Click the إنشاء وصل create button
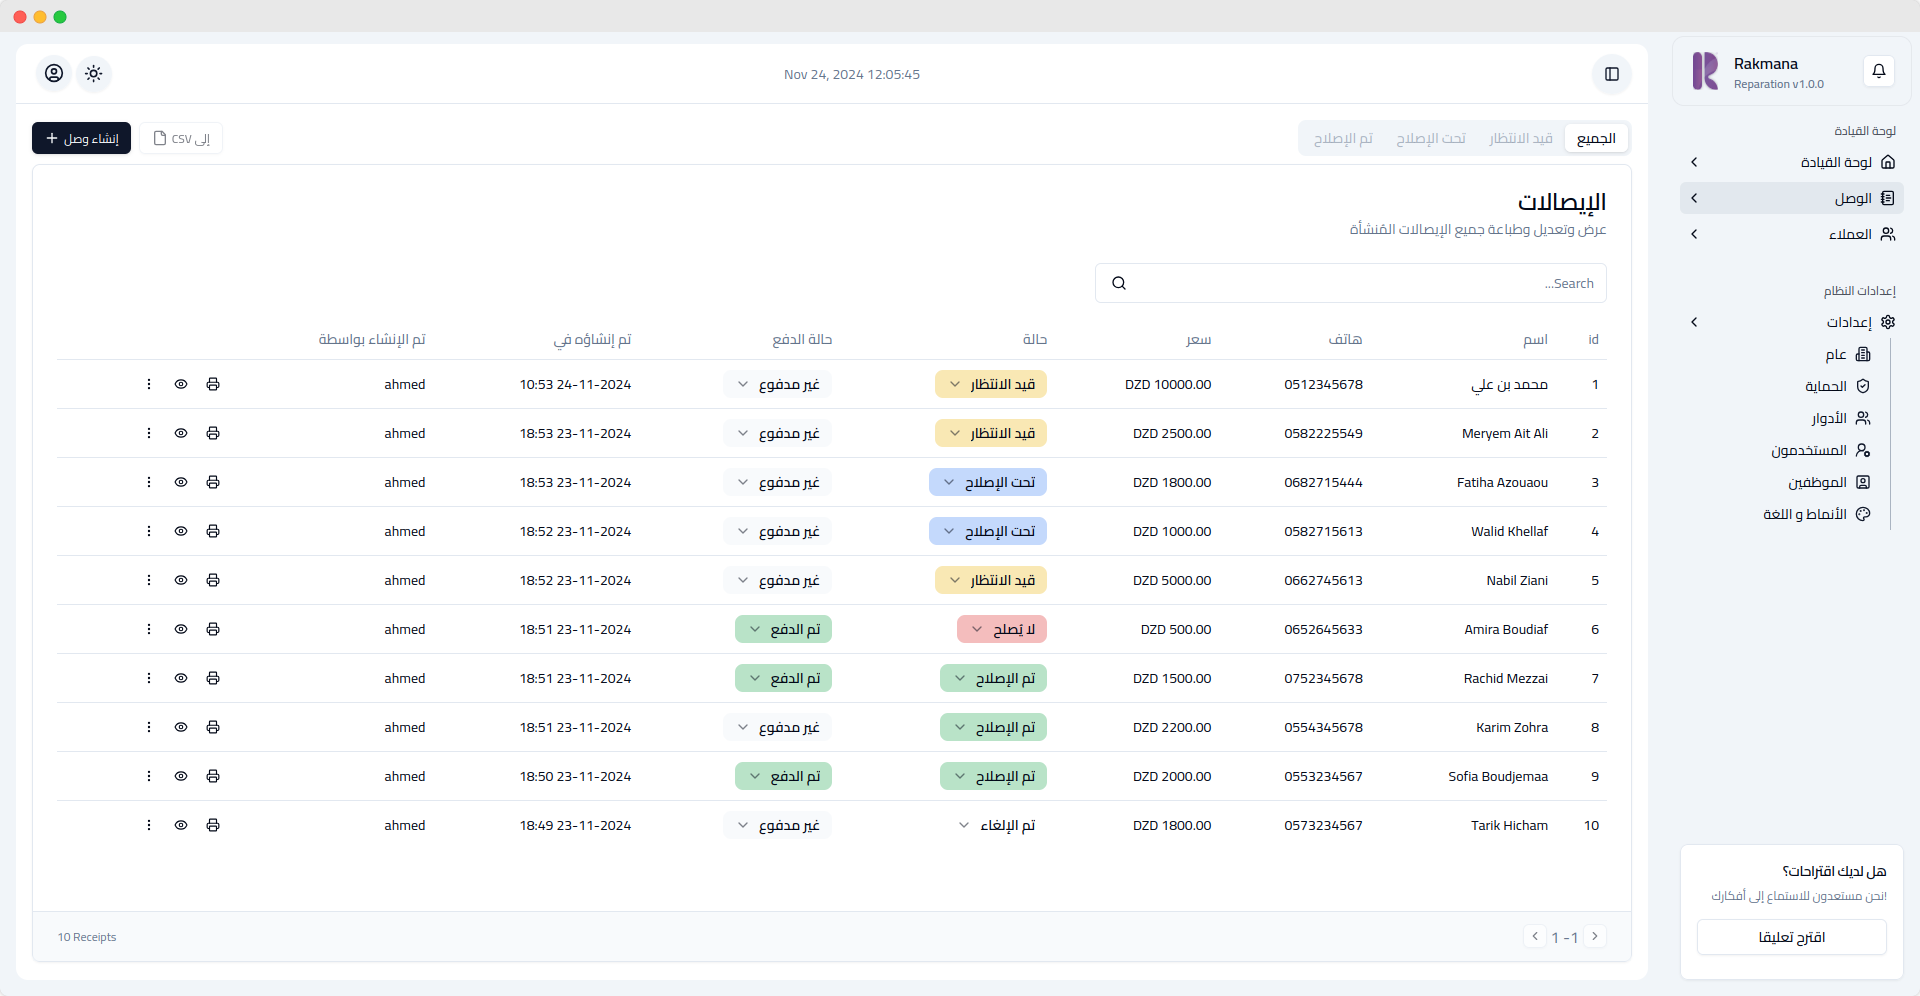 coord(81,138)
